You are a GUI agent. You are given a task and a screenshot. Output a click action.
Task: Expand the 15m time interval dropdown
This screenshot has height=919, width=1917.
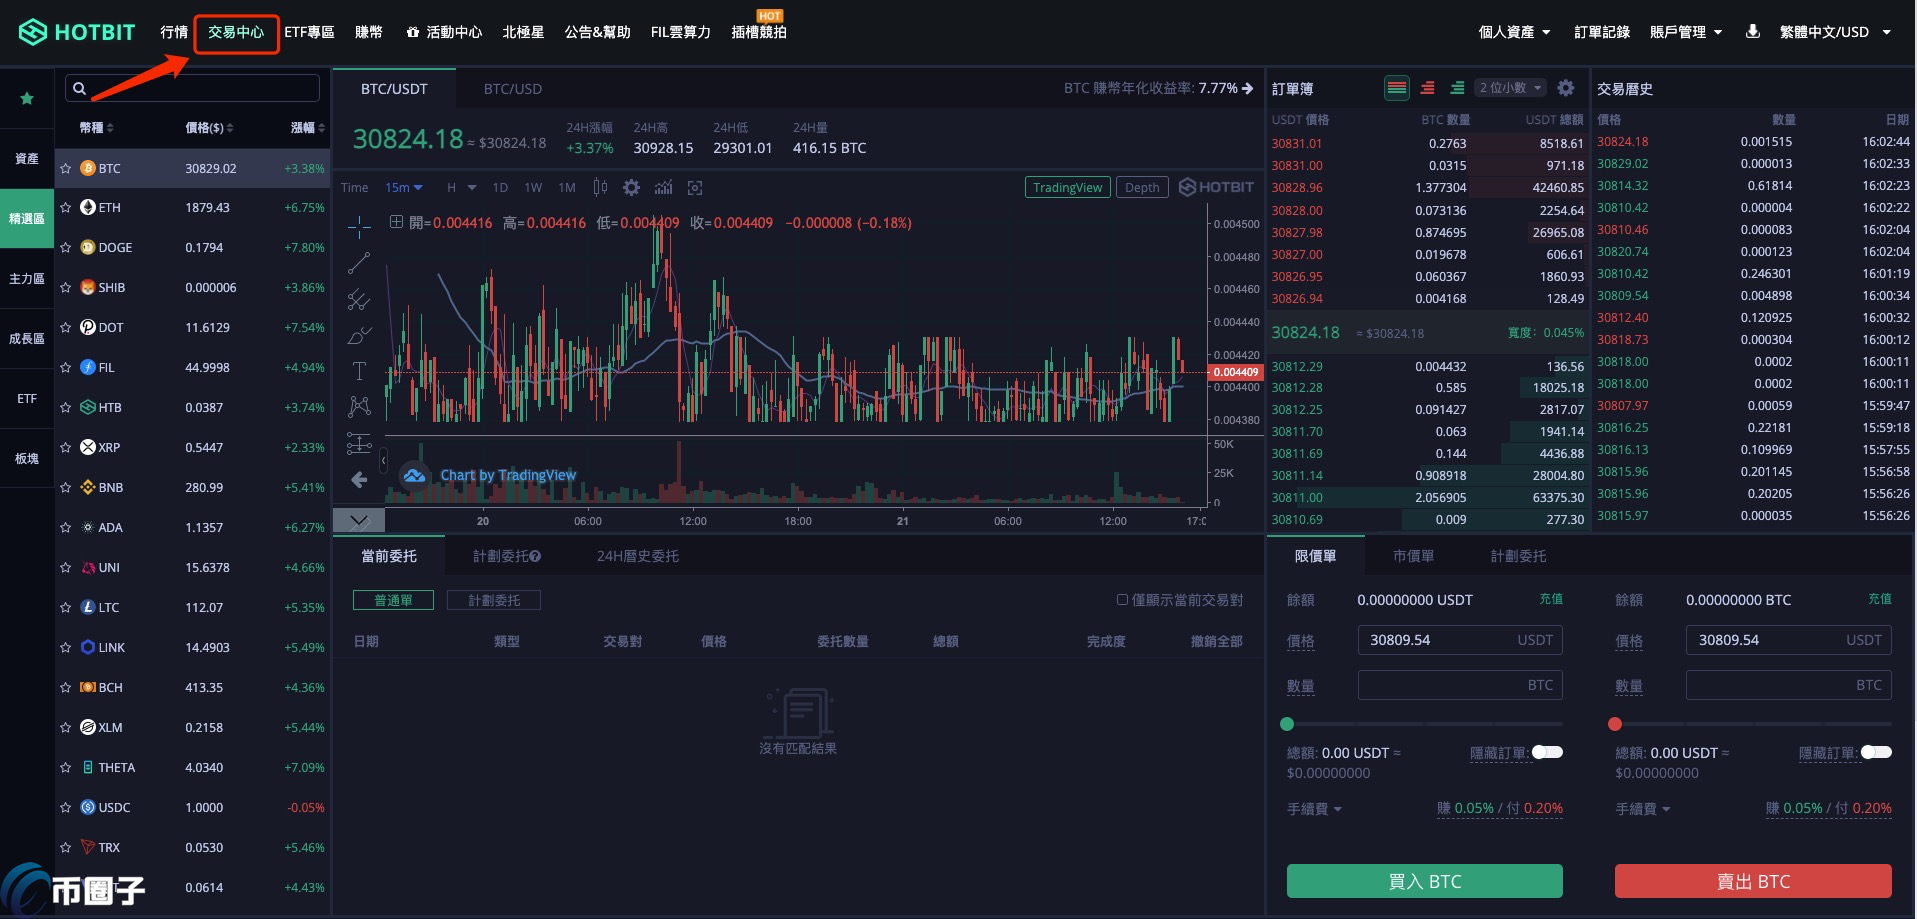pos(404,188)
